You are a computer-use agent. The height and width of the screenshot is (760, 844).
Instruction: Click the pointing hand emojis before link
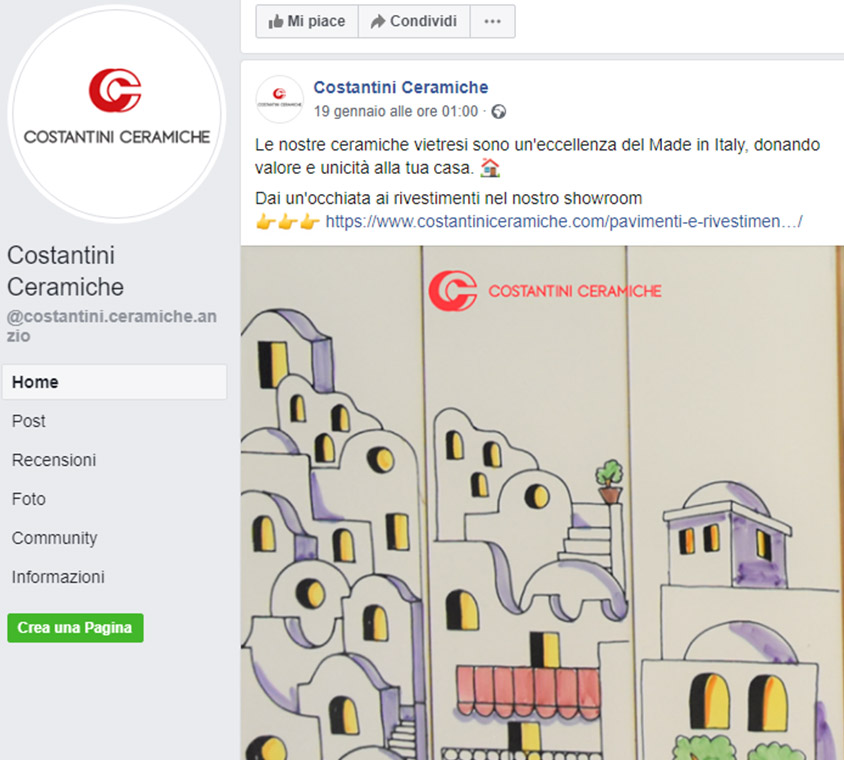tap(287, 222)
